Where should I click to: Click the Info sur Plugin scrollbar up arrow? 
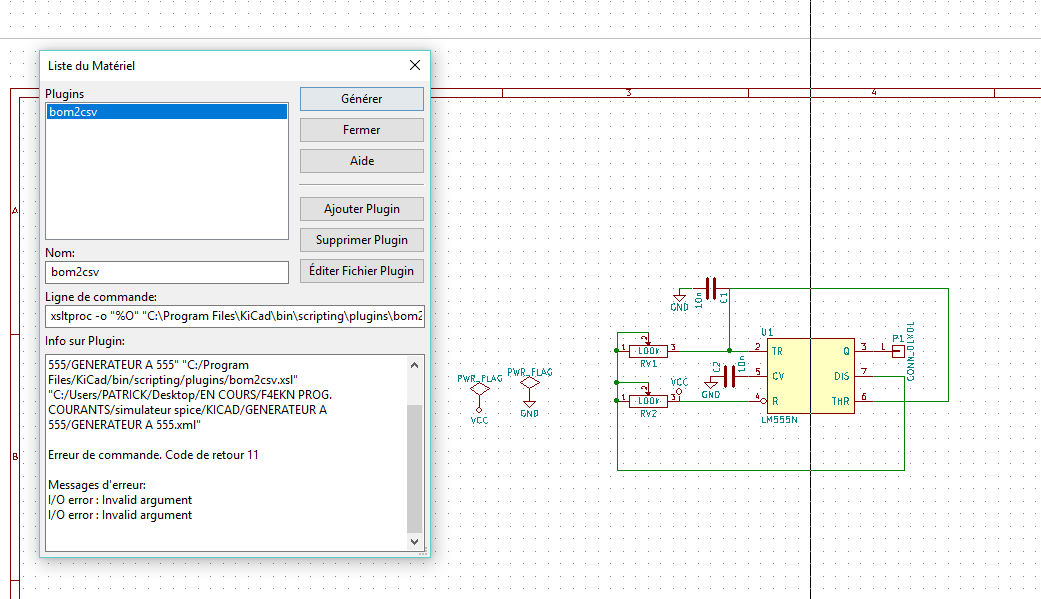click(415, 364)
